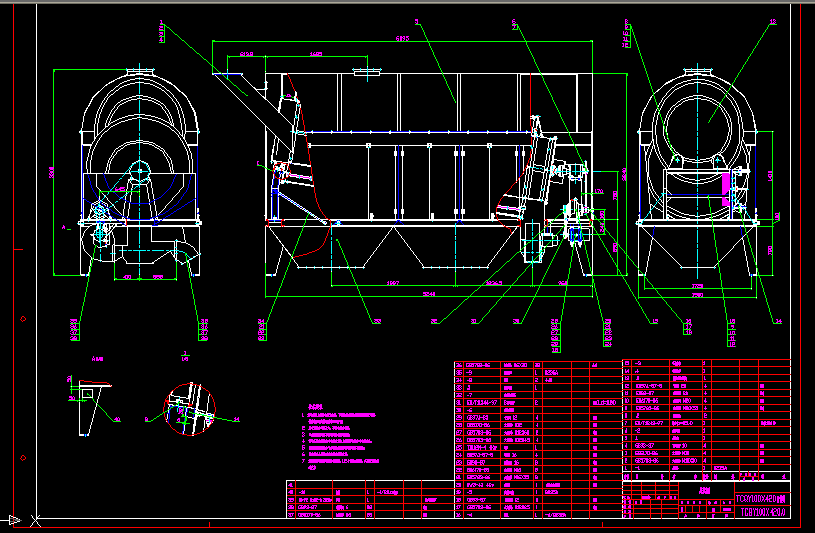Screen dimensions: 815x533
Task: Select part balloon 3 above the main view
Action: click(417, 21)
